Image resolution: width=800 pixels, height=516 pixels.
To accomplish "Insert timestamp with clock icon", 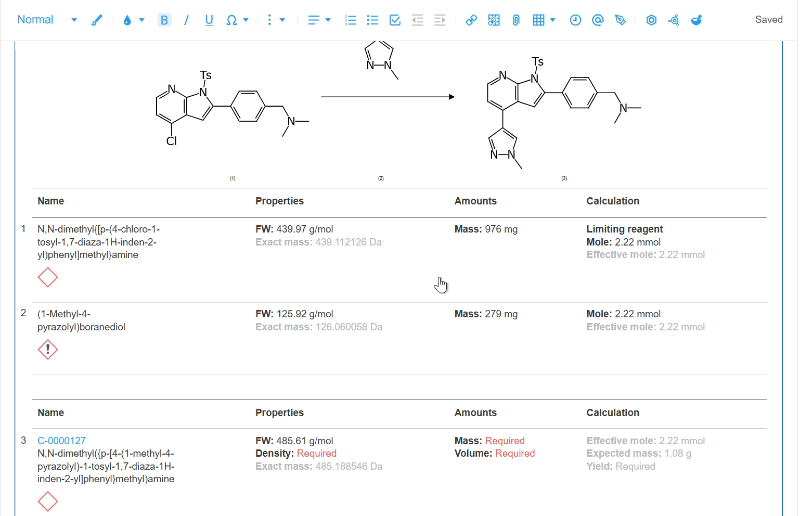I will [575, 20].
